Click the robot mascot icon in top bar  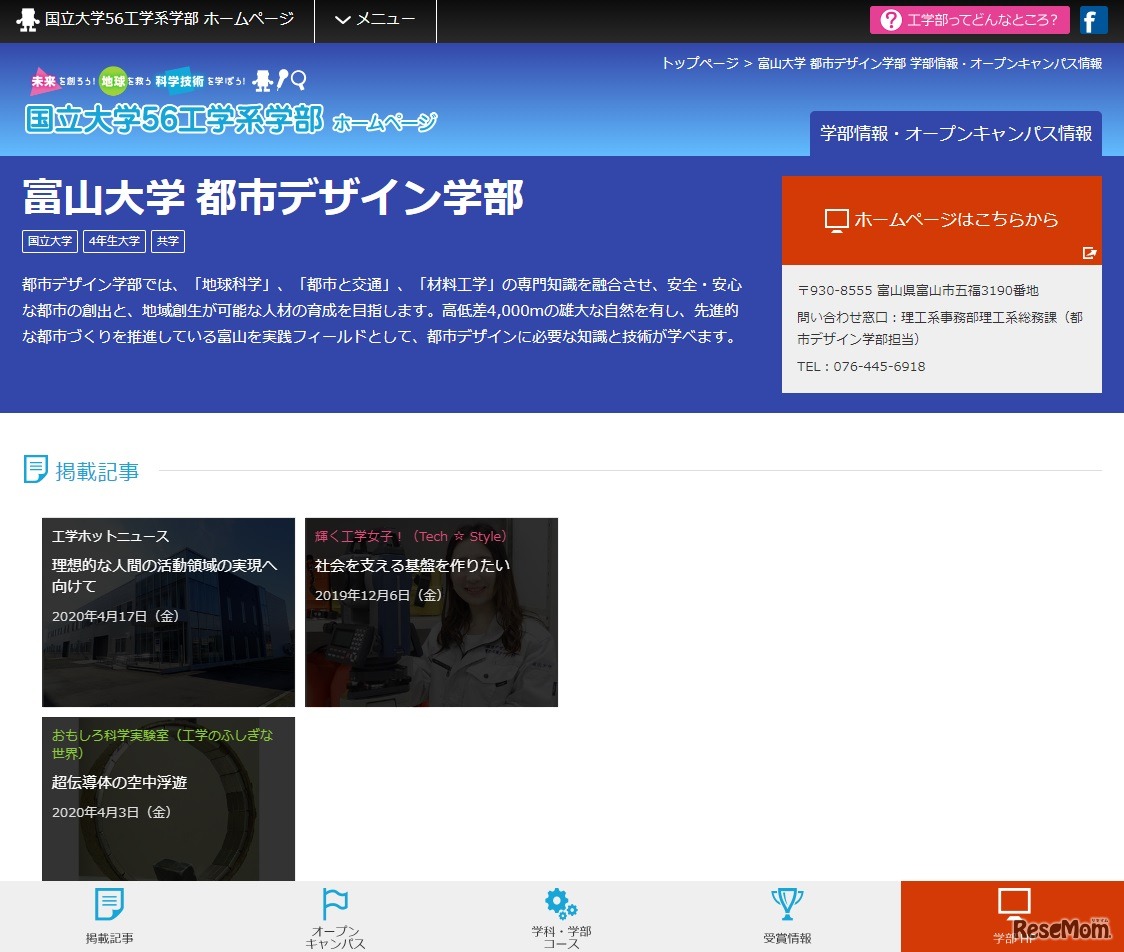point(28,21)
